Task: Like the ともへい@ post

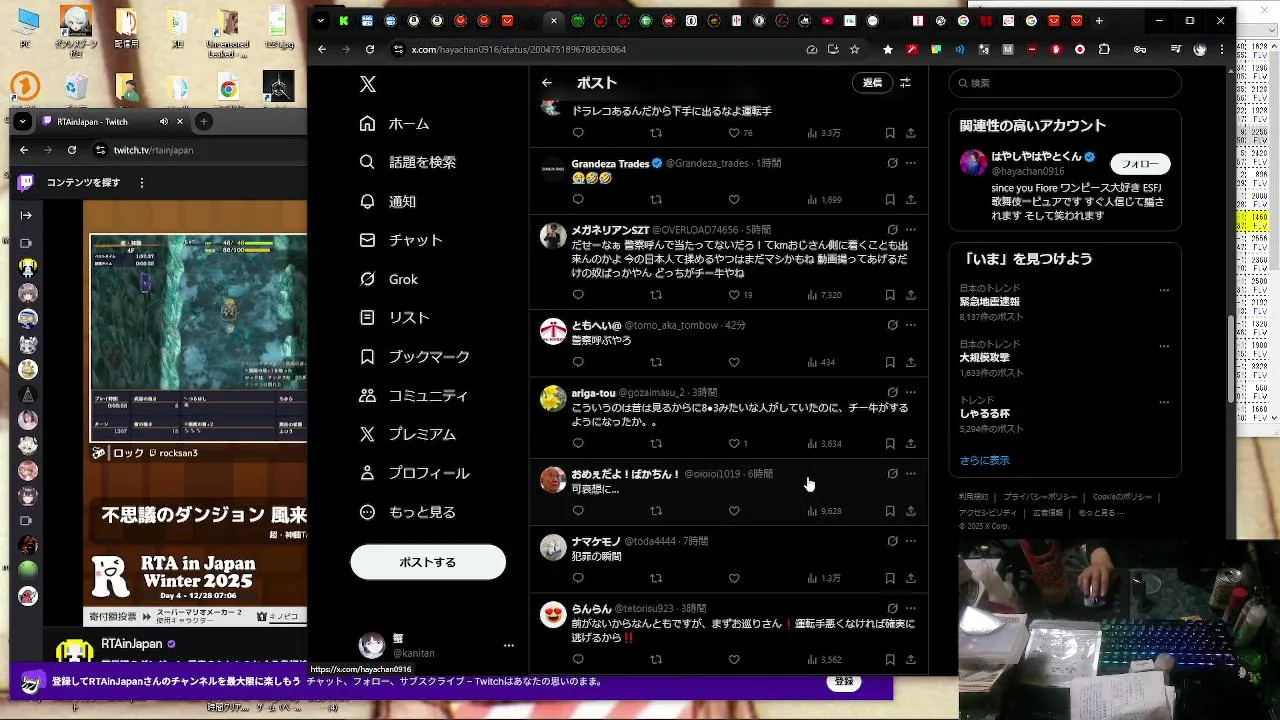Action: (x=734, y=362)
